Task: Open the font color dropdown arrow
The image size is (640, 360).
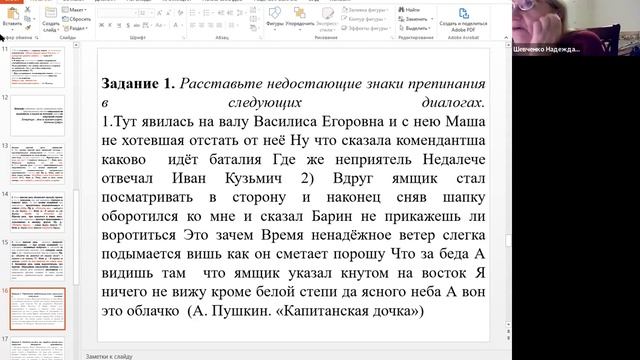Action: [x=182, y=25]
